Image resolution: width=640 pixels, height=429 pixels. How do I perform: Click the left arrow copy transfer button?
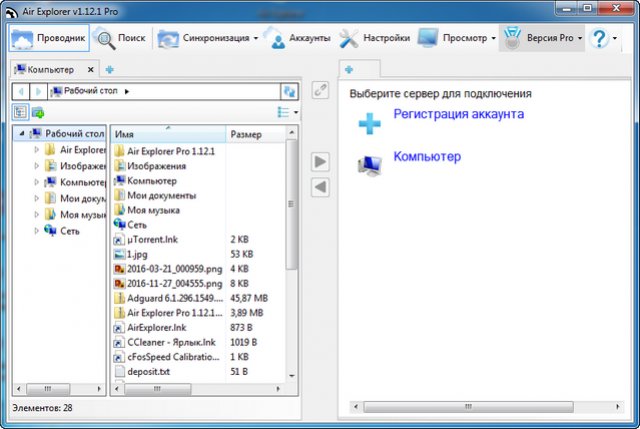click(320, 187)
